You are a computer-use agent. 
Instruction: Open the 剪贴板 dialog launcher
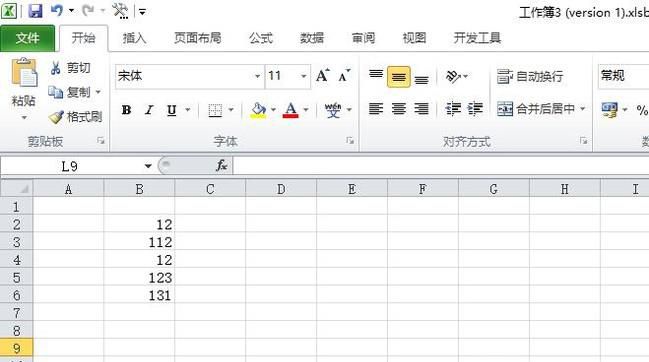[101, 141]
